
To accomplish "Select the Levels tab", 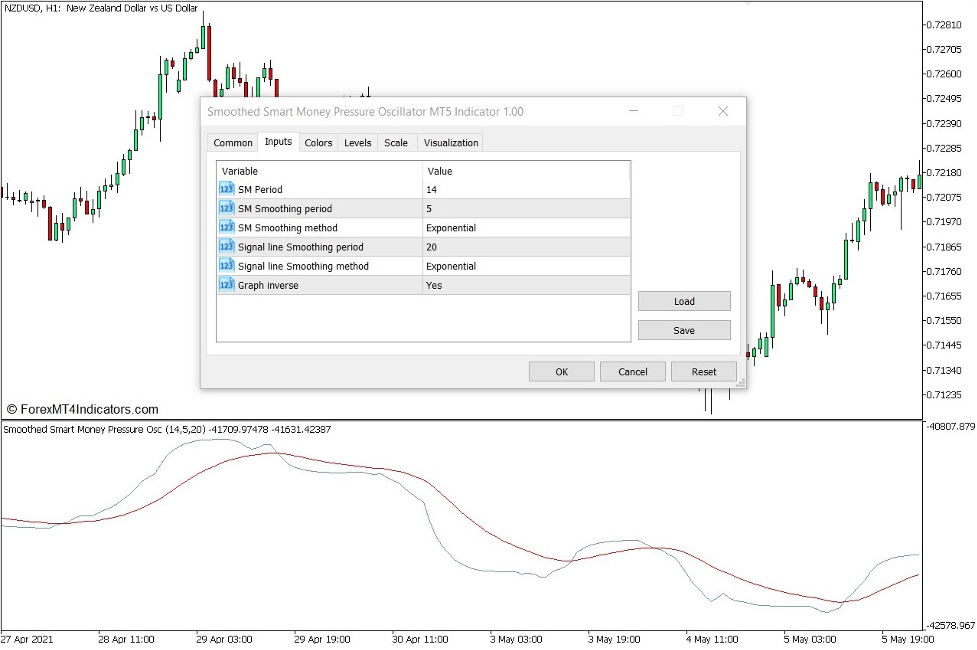I will click(x=357, y=142).
